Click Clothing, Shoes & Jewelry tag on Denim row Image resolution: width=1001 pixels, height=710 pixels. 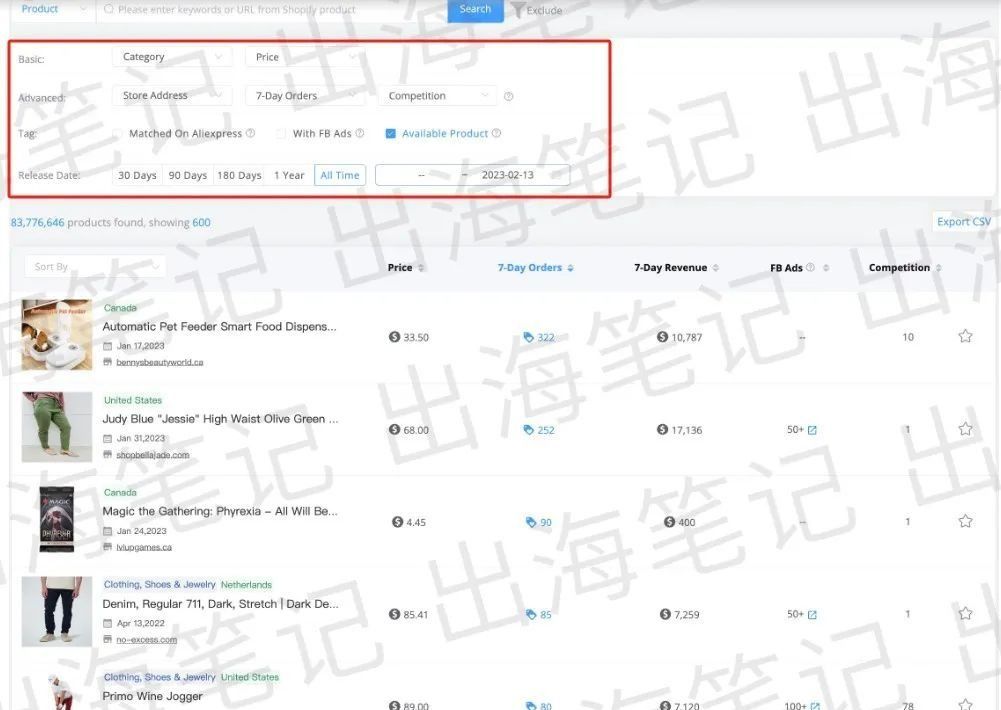(x=160, y=584)
